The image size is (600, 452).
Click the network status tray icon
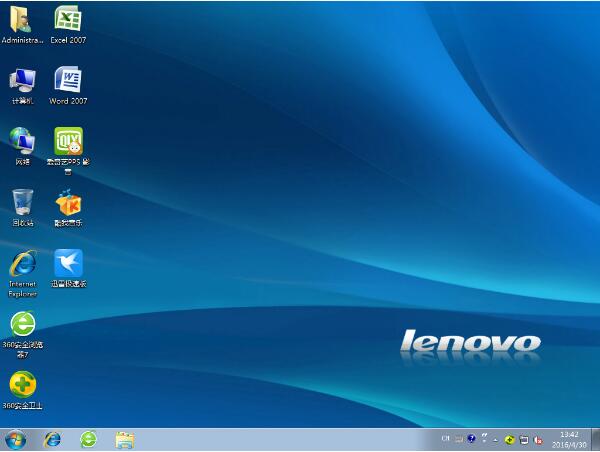524,440
